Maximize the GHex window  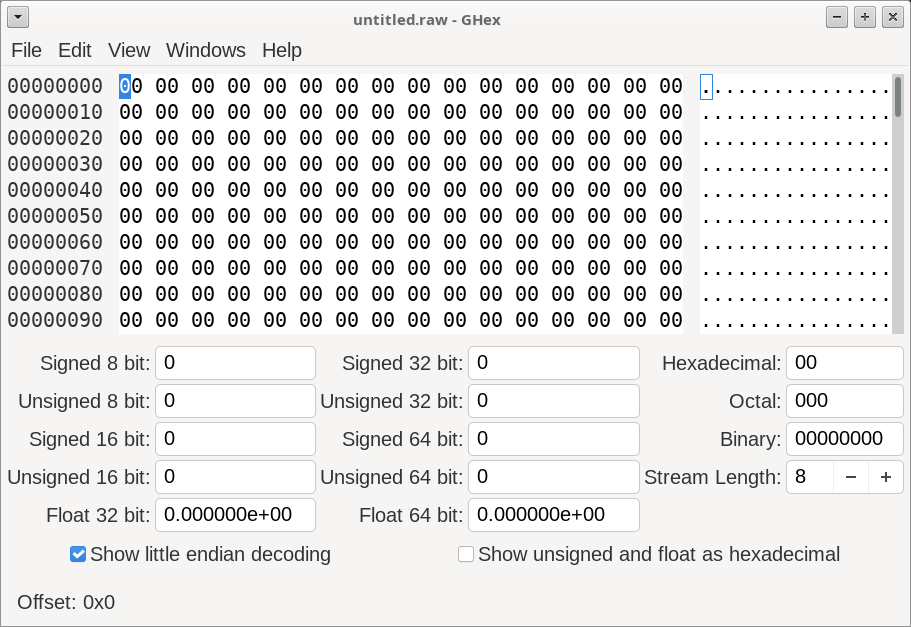865,17
